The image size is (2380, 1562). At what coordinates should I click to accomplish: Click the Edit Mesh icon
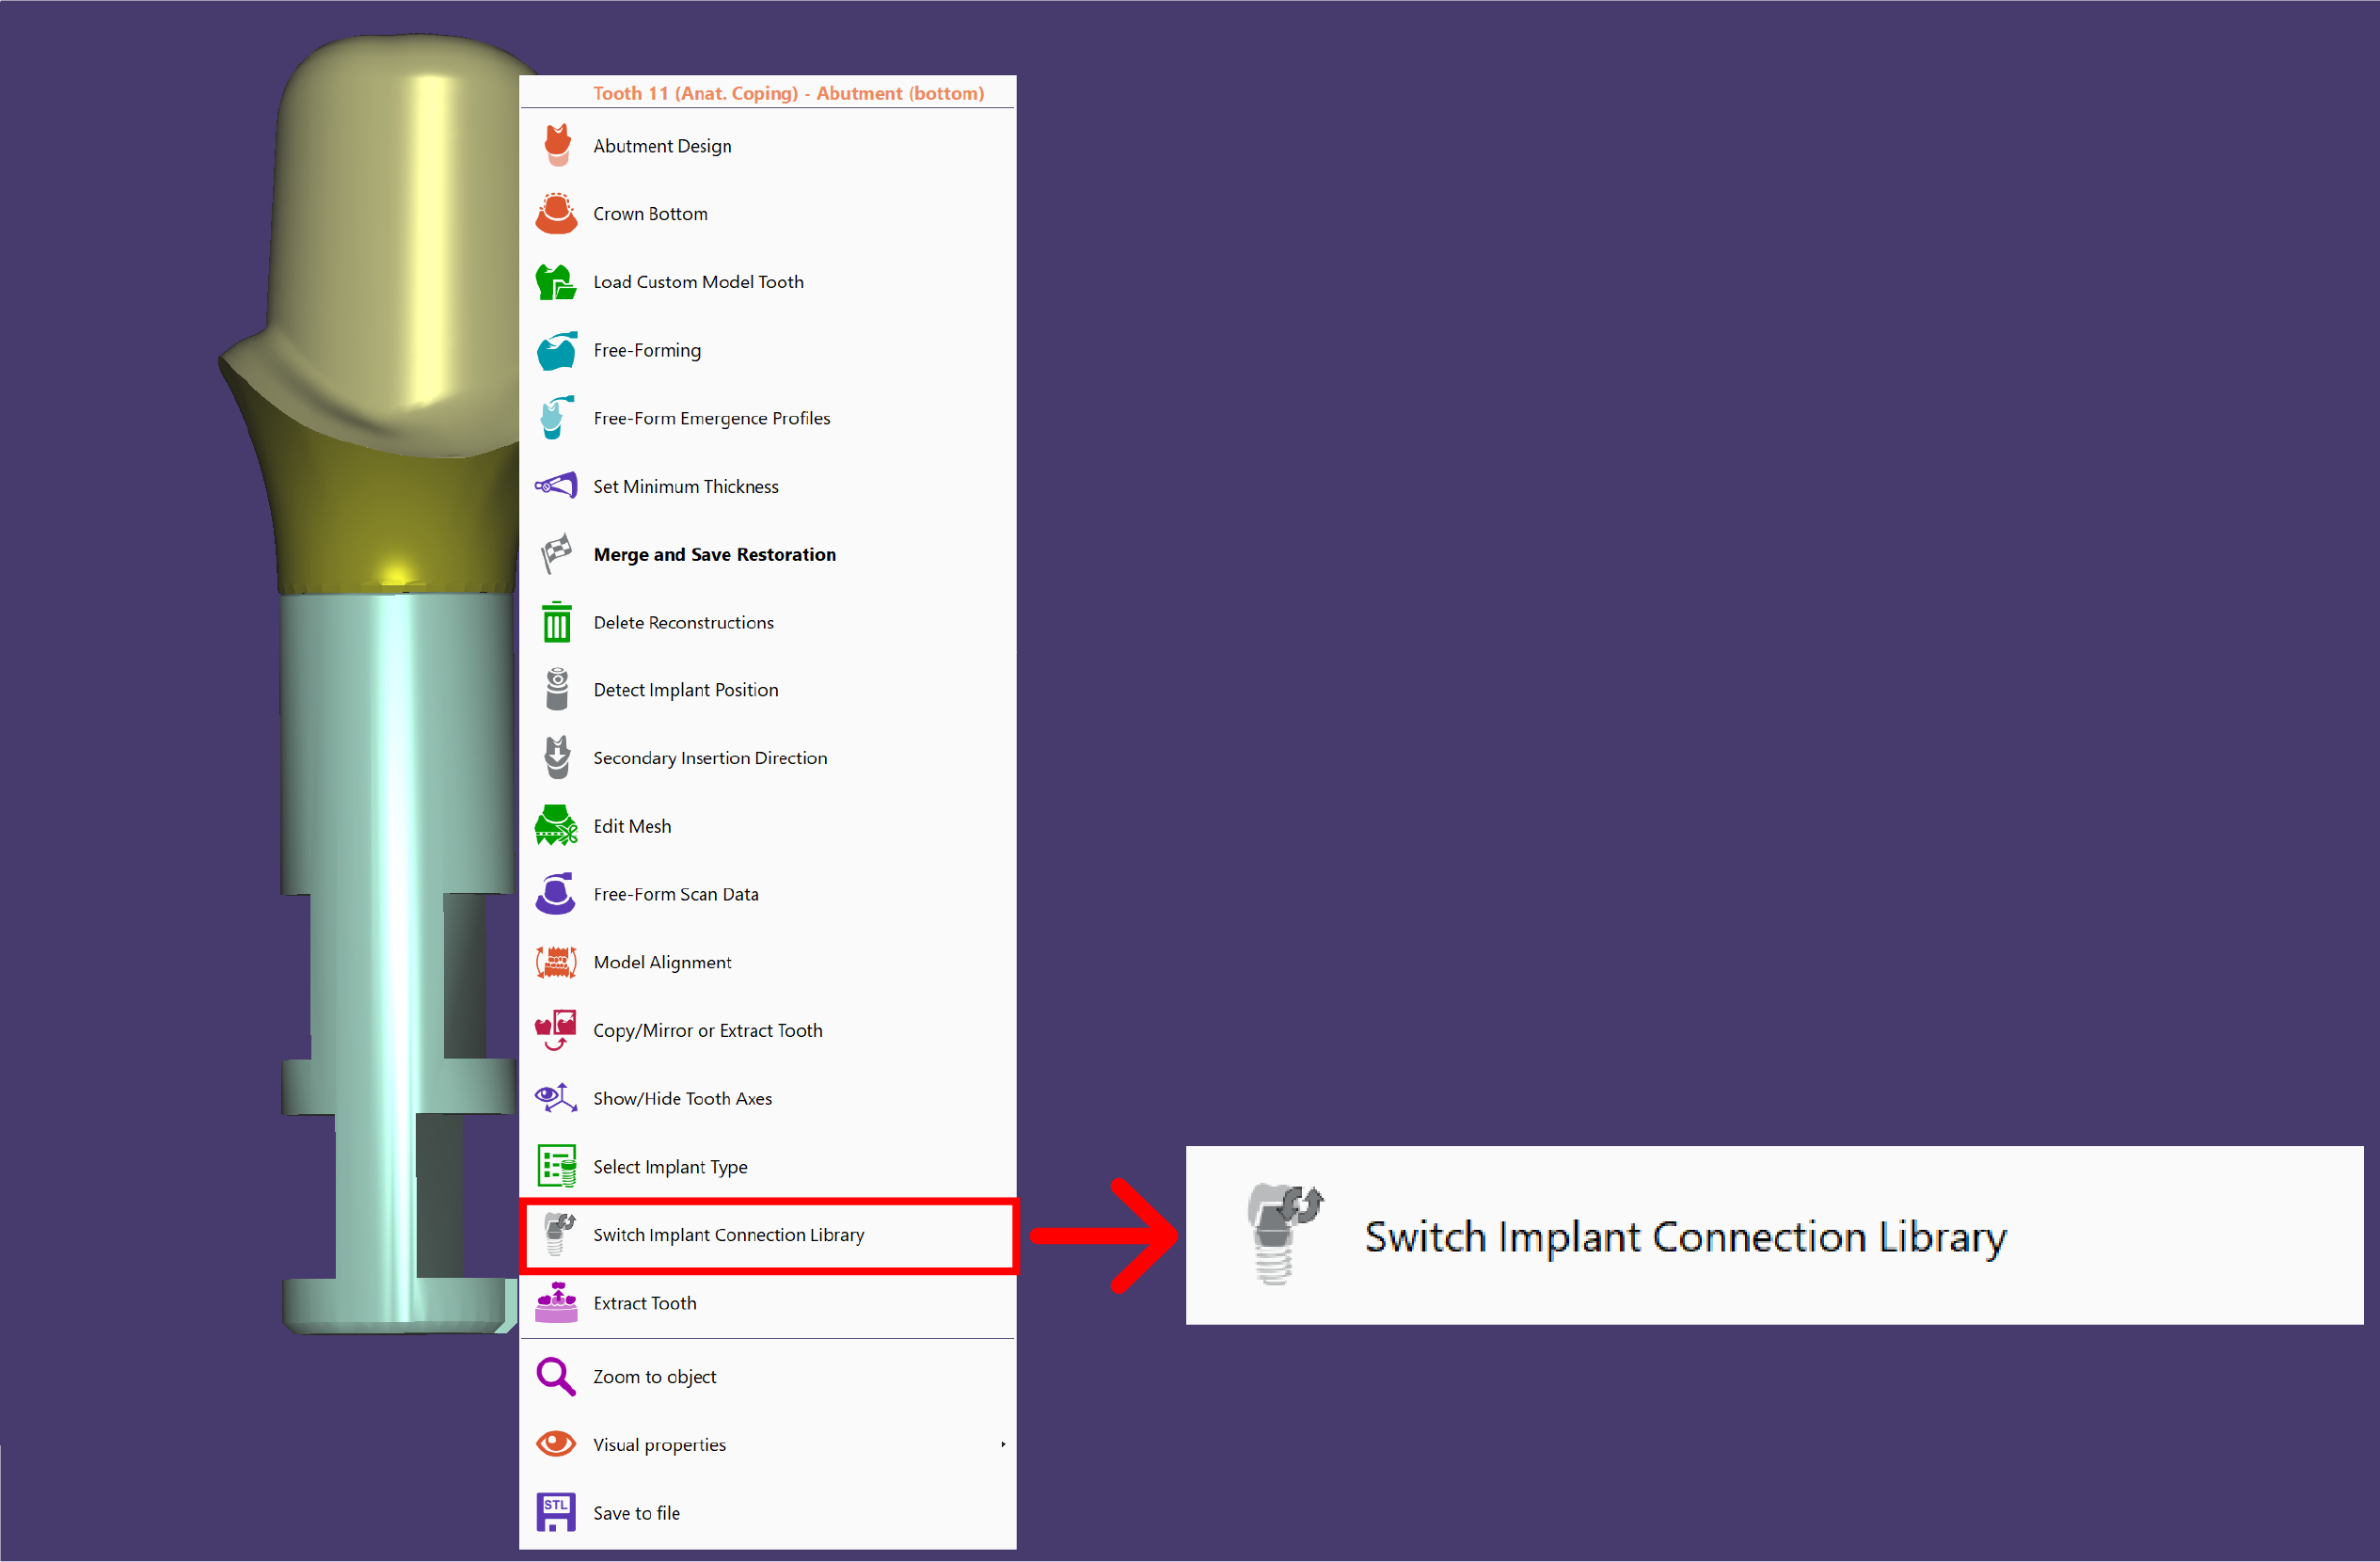click(x=557, y=826)
